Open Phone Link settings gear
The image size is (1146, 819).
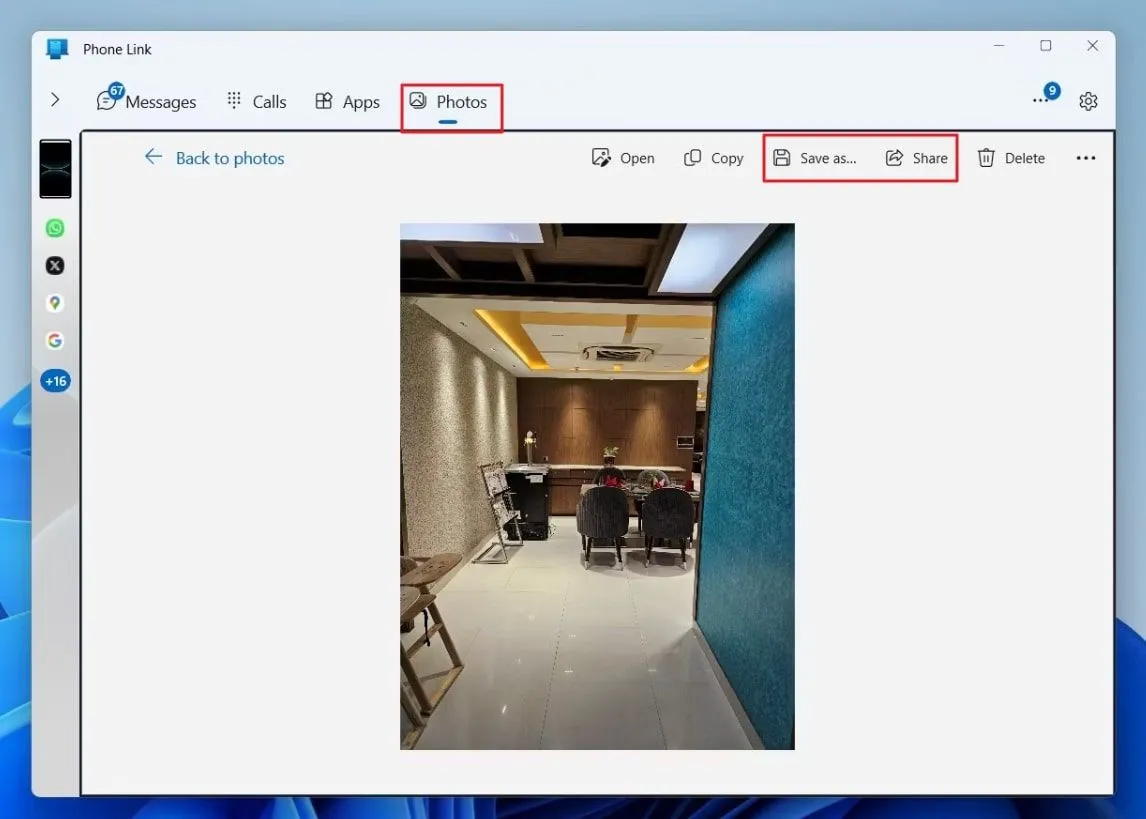[x=1088, y=101]
